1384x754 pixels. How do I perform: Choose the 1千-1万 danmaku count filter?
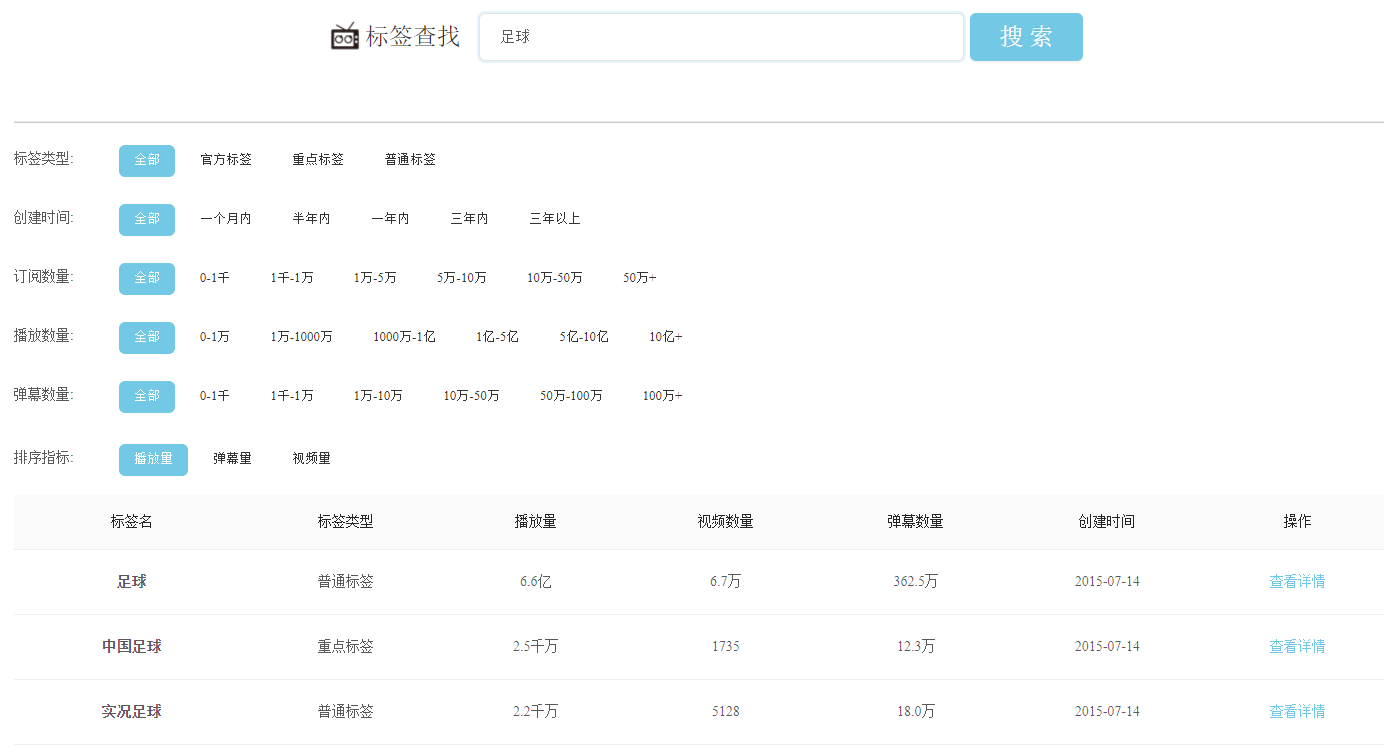click(292, 396)
